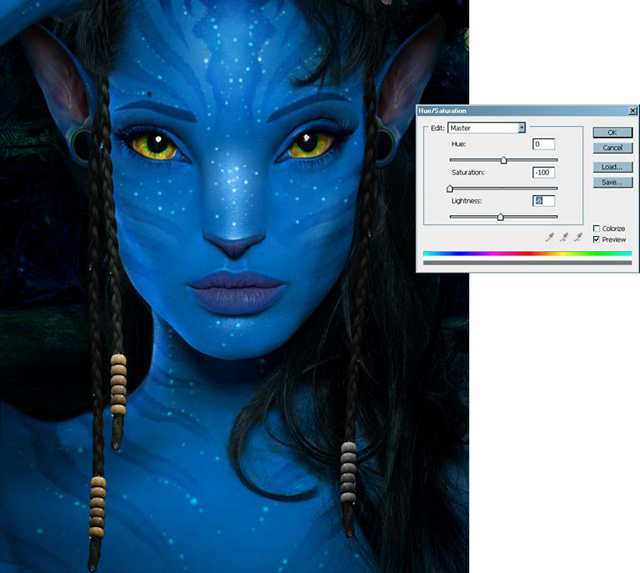Viewport: 640px width, 573px height.
Task: Select the Subtract from Sample eyedropper
Action: (575, 237)
